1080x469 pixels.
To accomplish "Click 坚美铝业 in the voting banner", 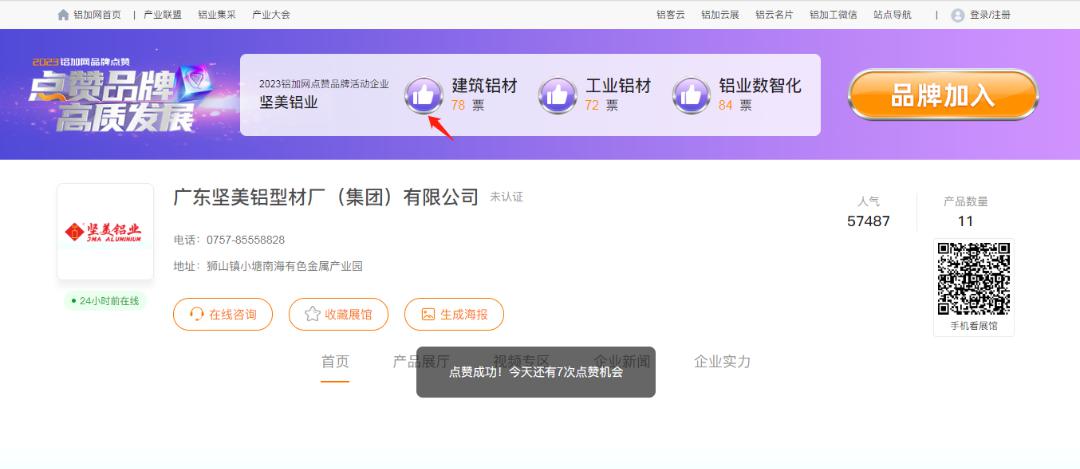I will coord(289,103).
